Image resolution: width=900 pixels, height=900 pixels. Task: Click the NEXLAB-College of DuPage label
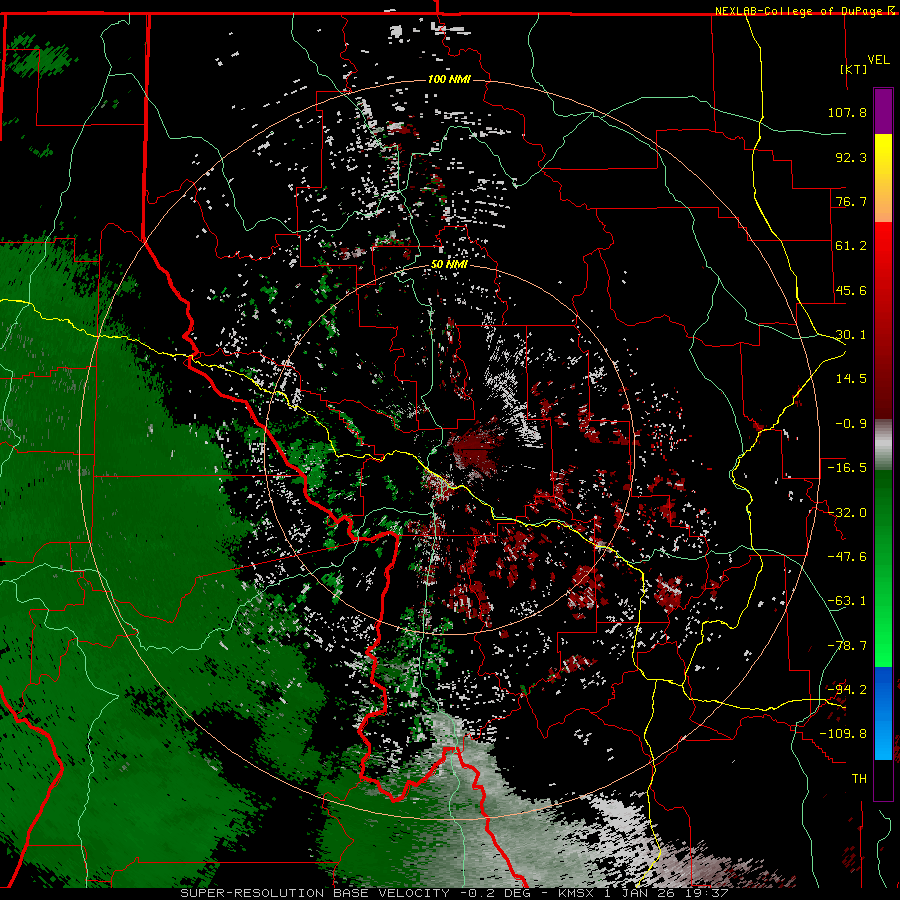pyautogui.click(x=801, y=11)
